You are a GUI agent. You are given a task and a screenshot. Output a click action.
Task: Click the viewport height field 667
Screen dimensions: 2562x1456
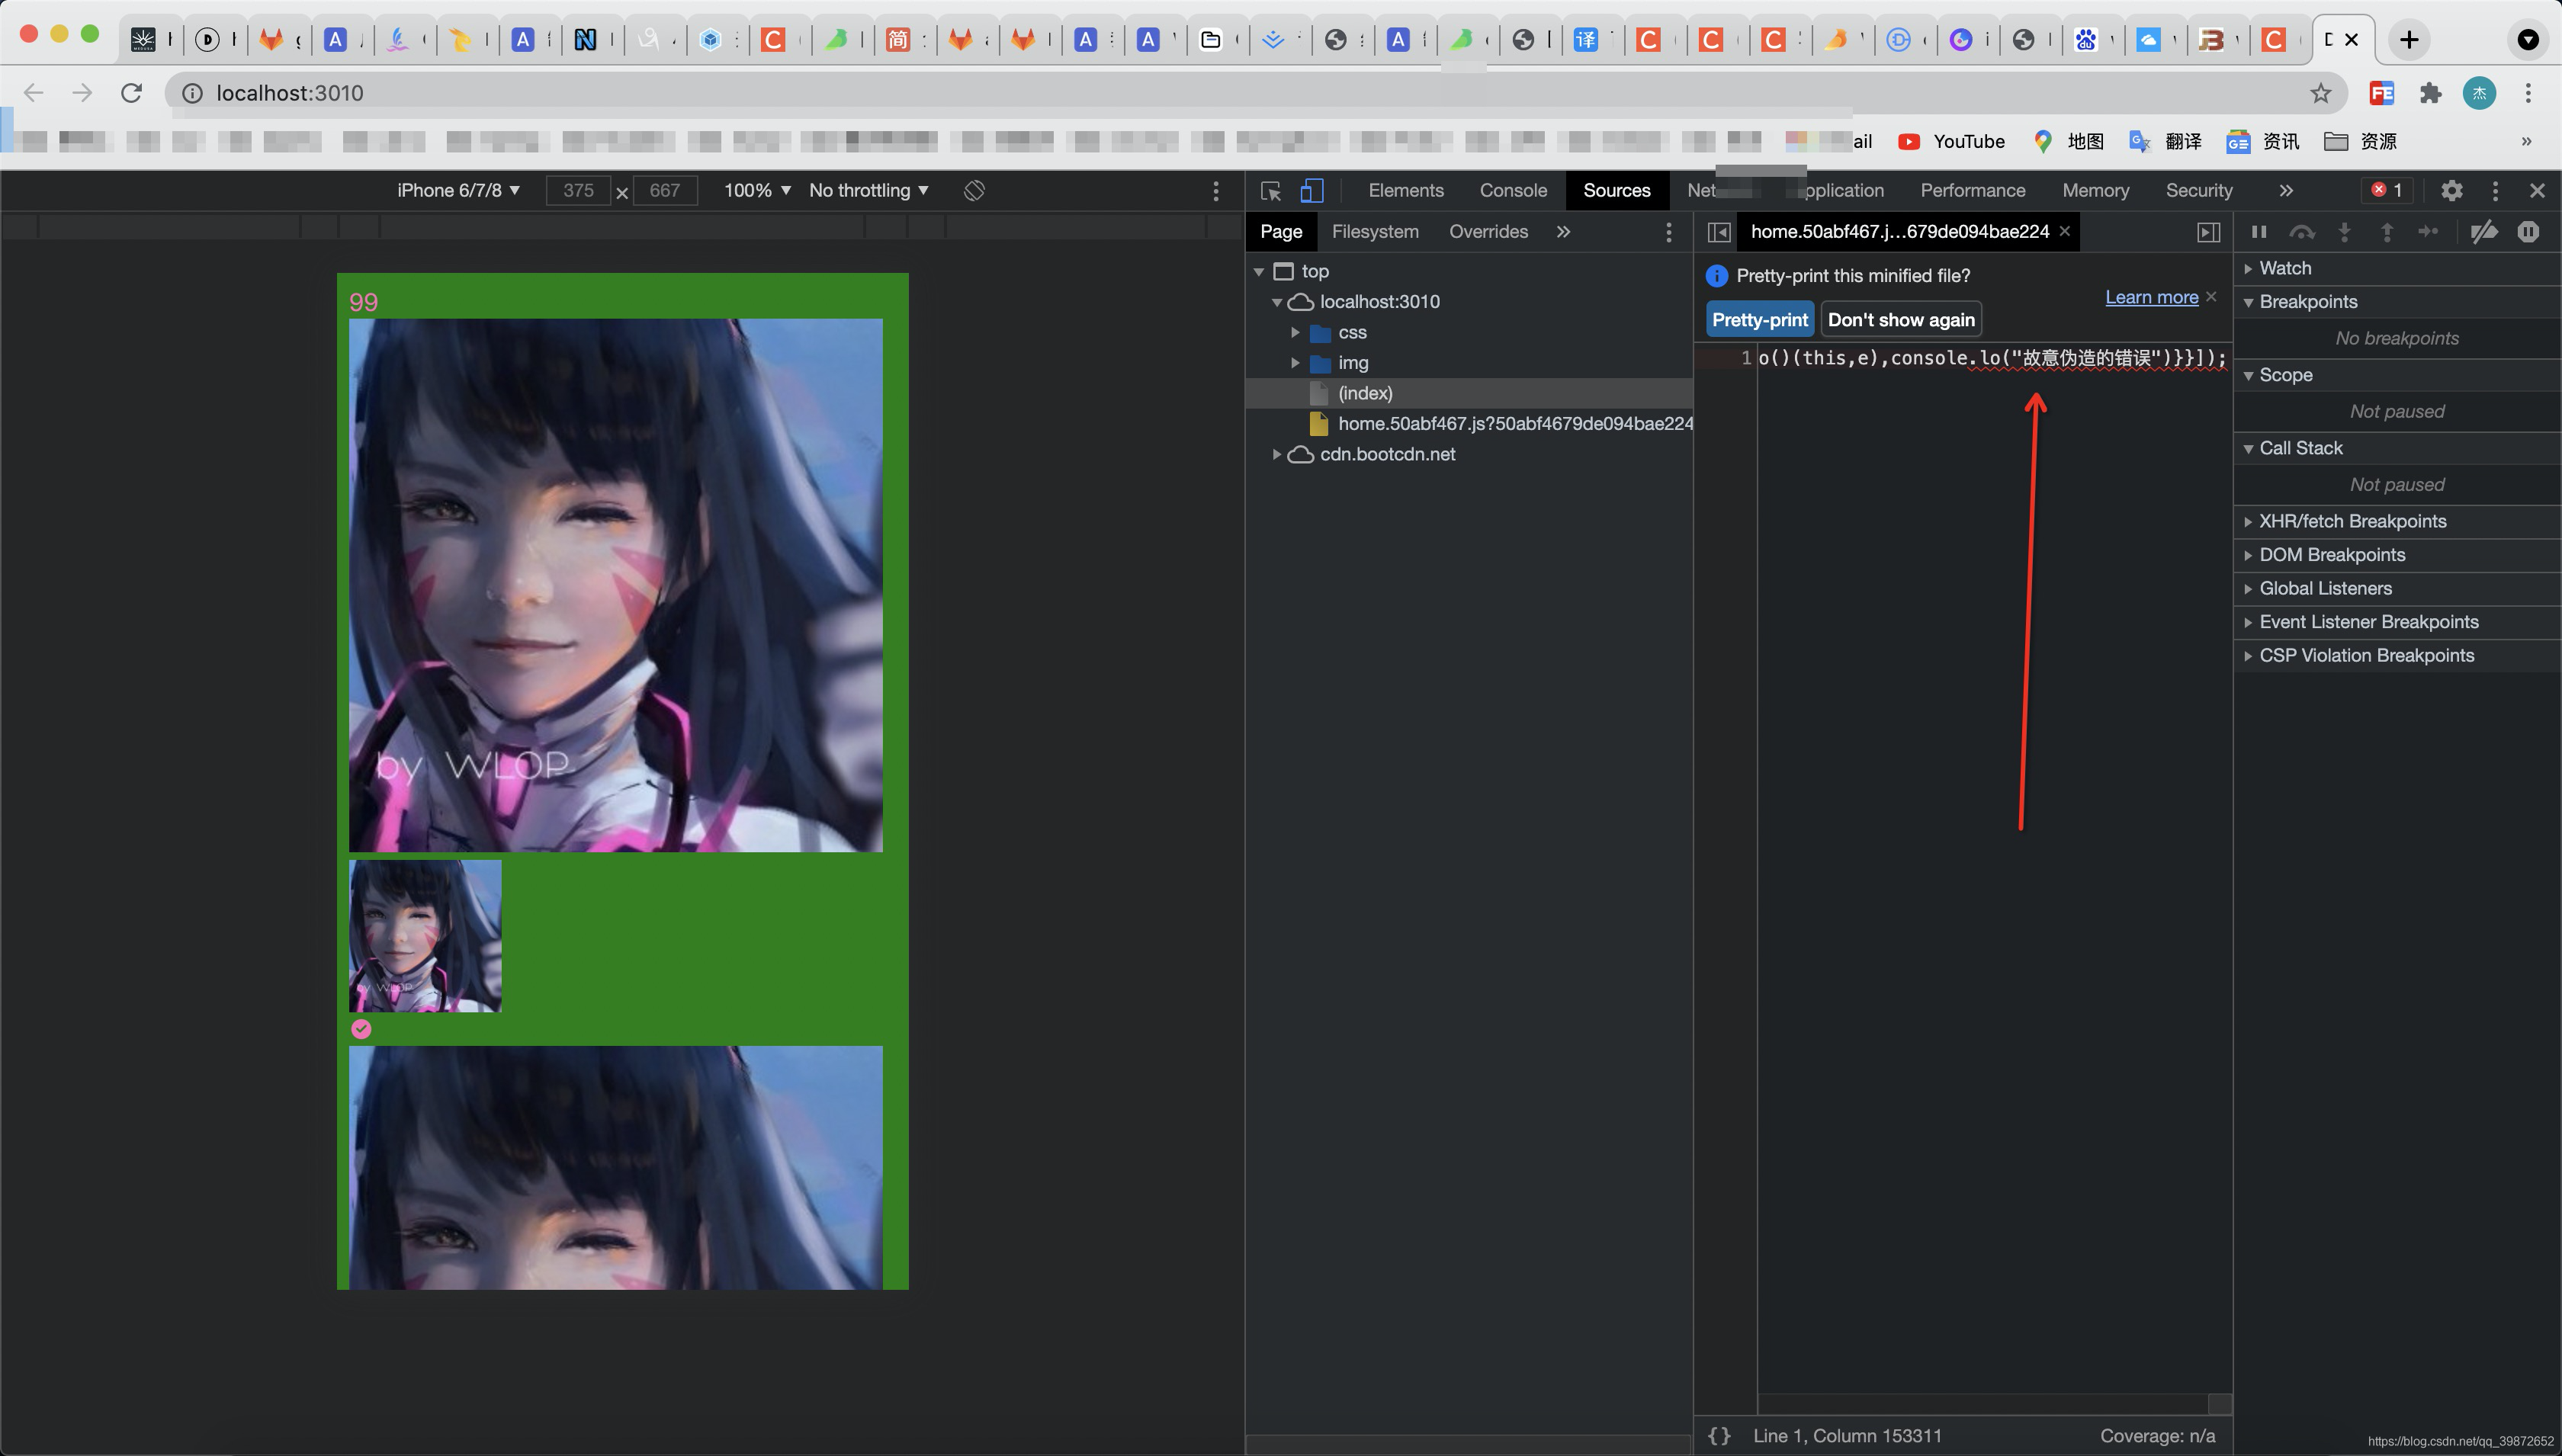click(665, 190)
